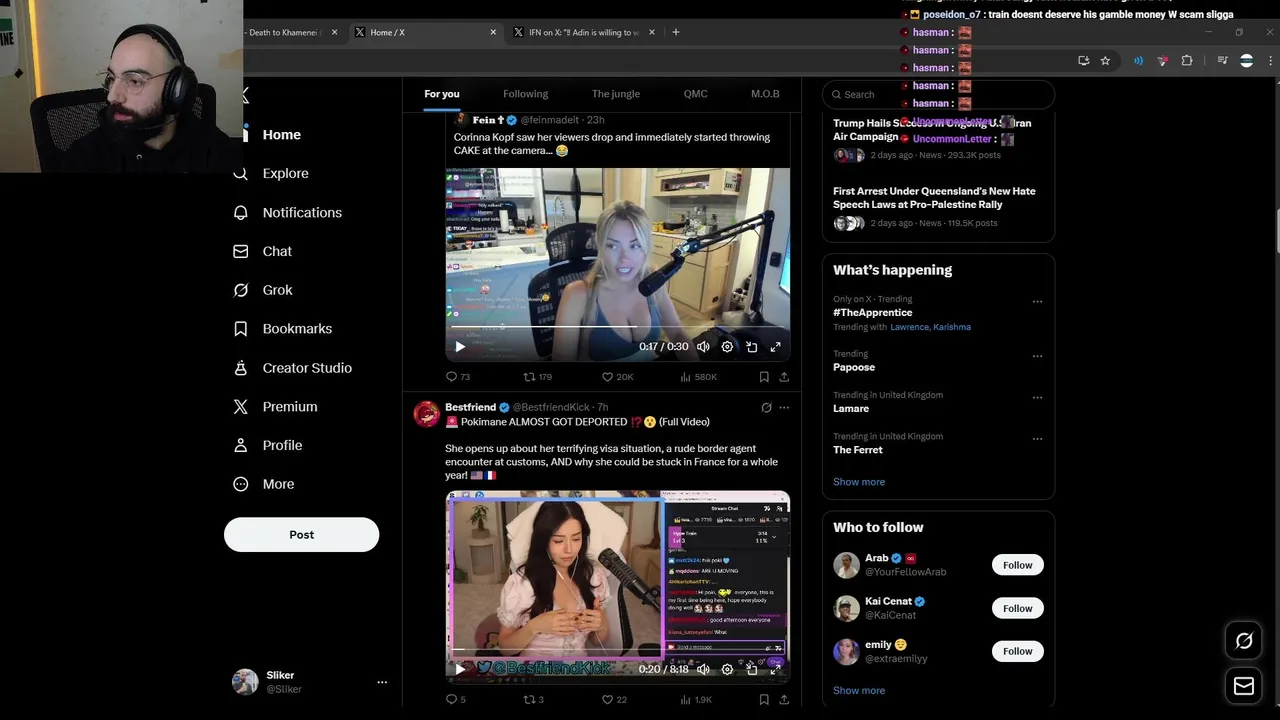Show more in Who to follow

click(x=859, y=691)
